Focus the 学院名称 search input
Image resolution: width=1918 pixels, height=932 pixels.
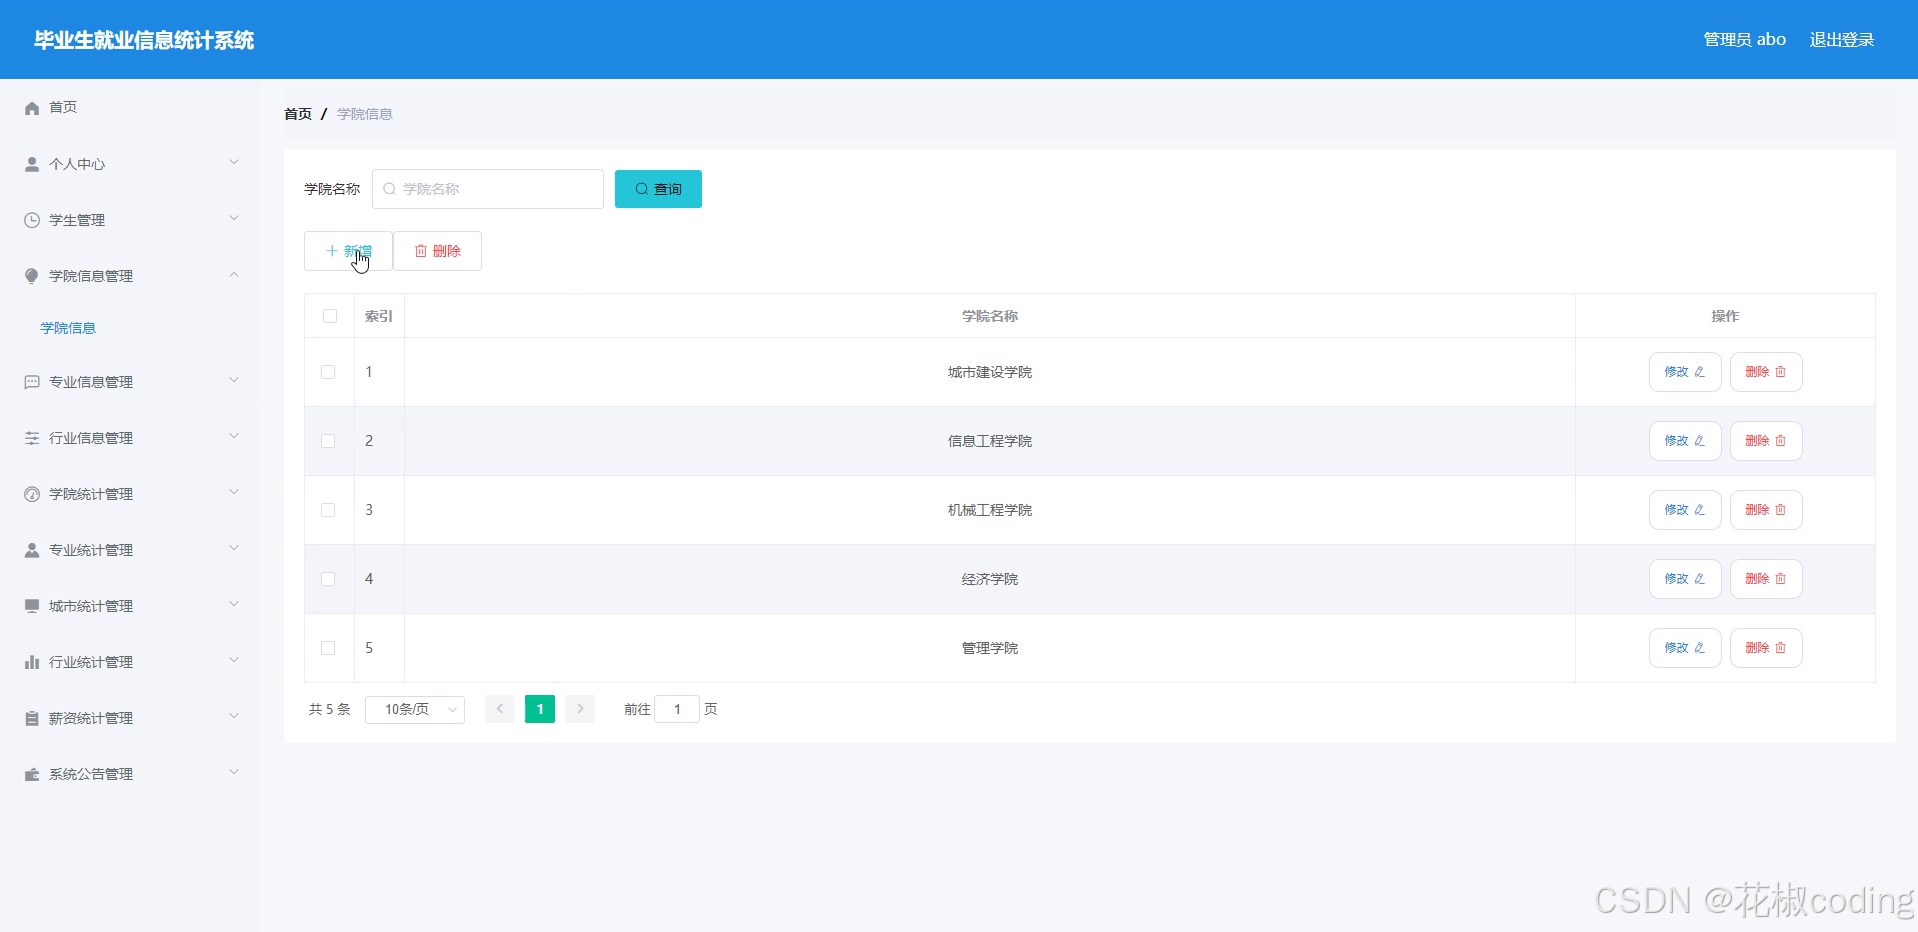pyautogui.click(x=488, y=189)
